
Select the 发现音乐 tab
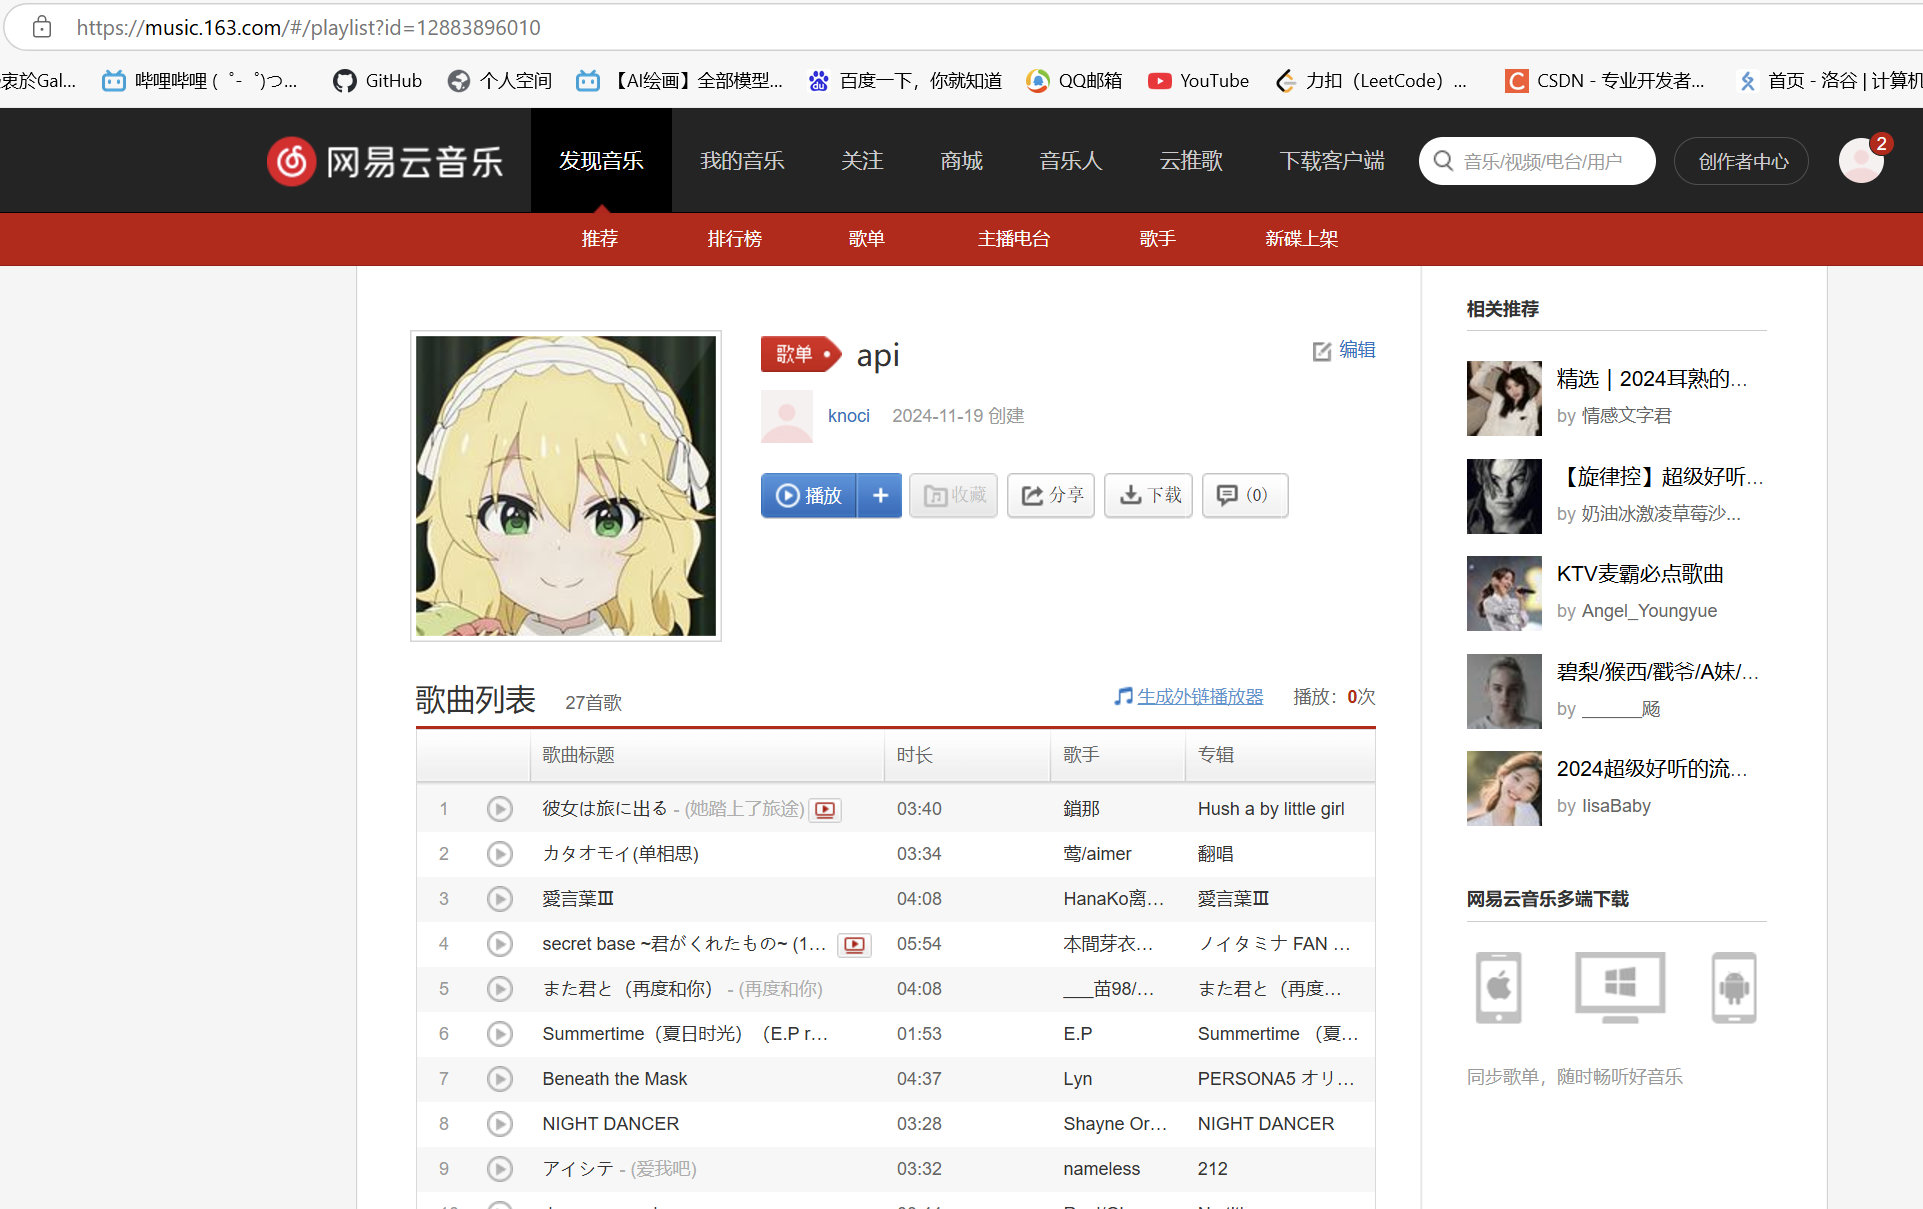pyautogui.click(x=601, y=161)
